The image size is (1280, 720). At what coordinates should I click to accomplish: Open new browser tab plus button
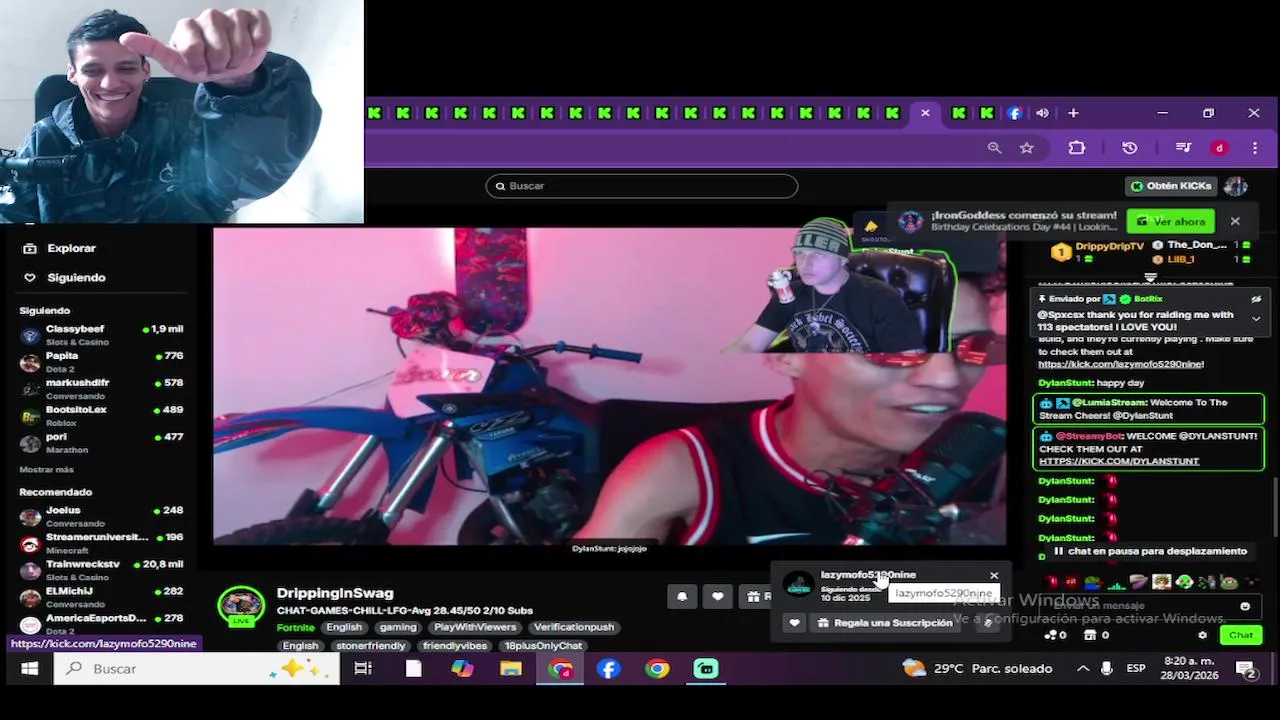(1073, 113)
